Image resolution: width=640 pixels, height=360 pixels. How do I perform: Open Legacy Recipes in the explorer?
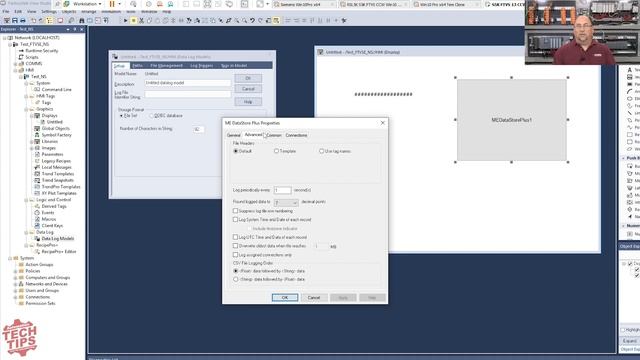(x=56, y=161)
